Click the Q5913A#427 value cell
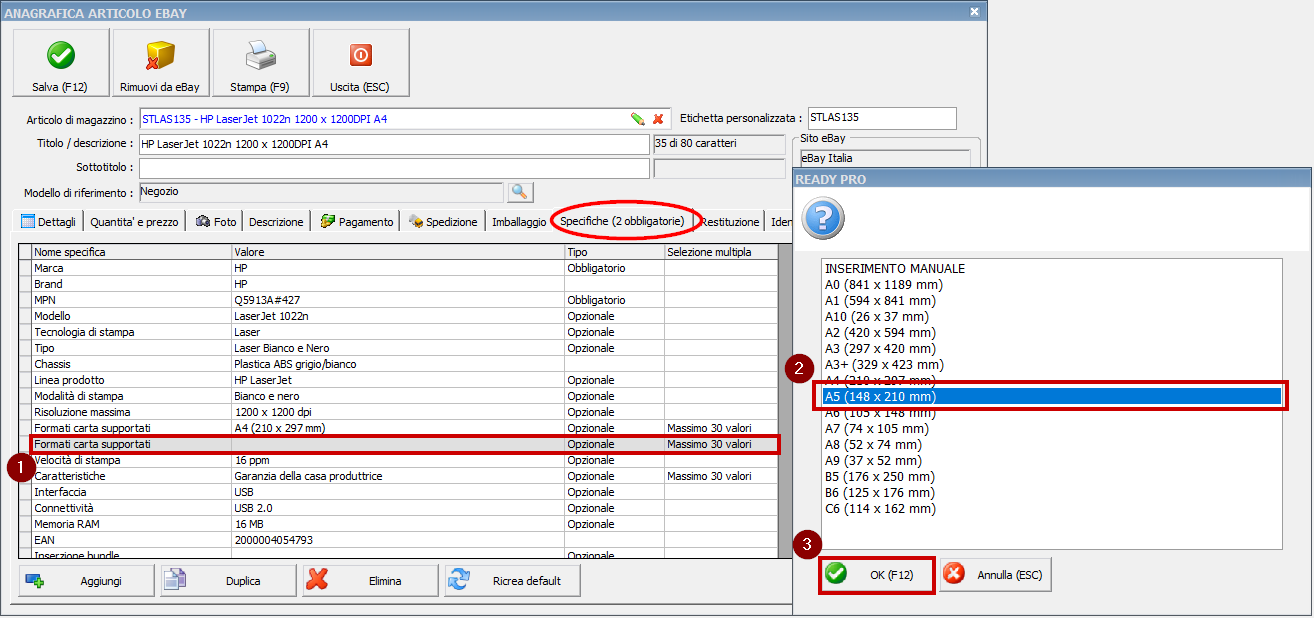Image resolution: width=1314 pixels, height=618 pixels. (x=398, y=300)
